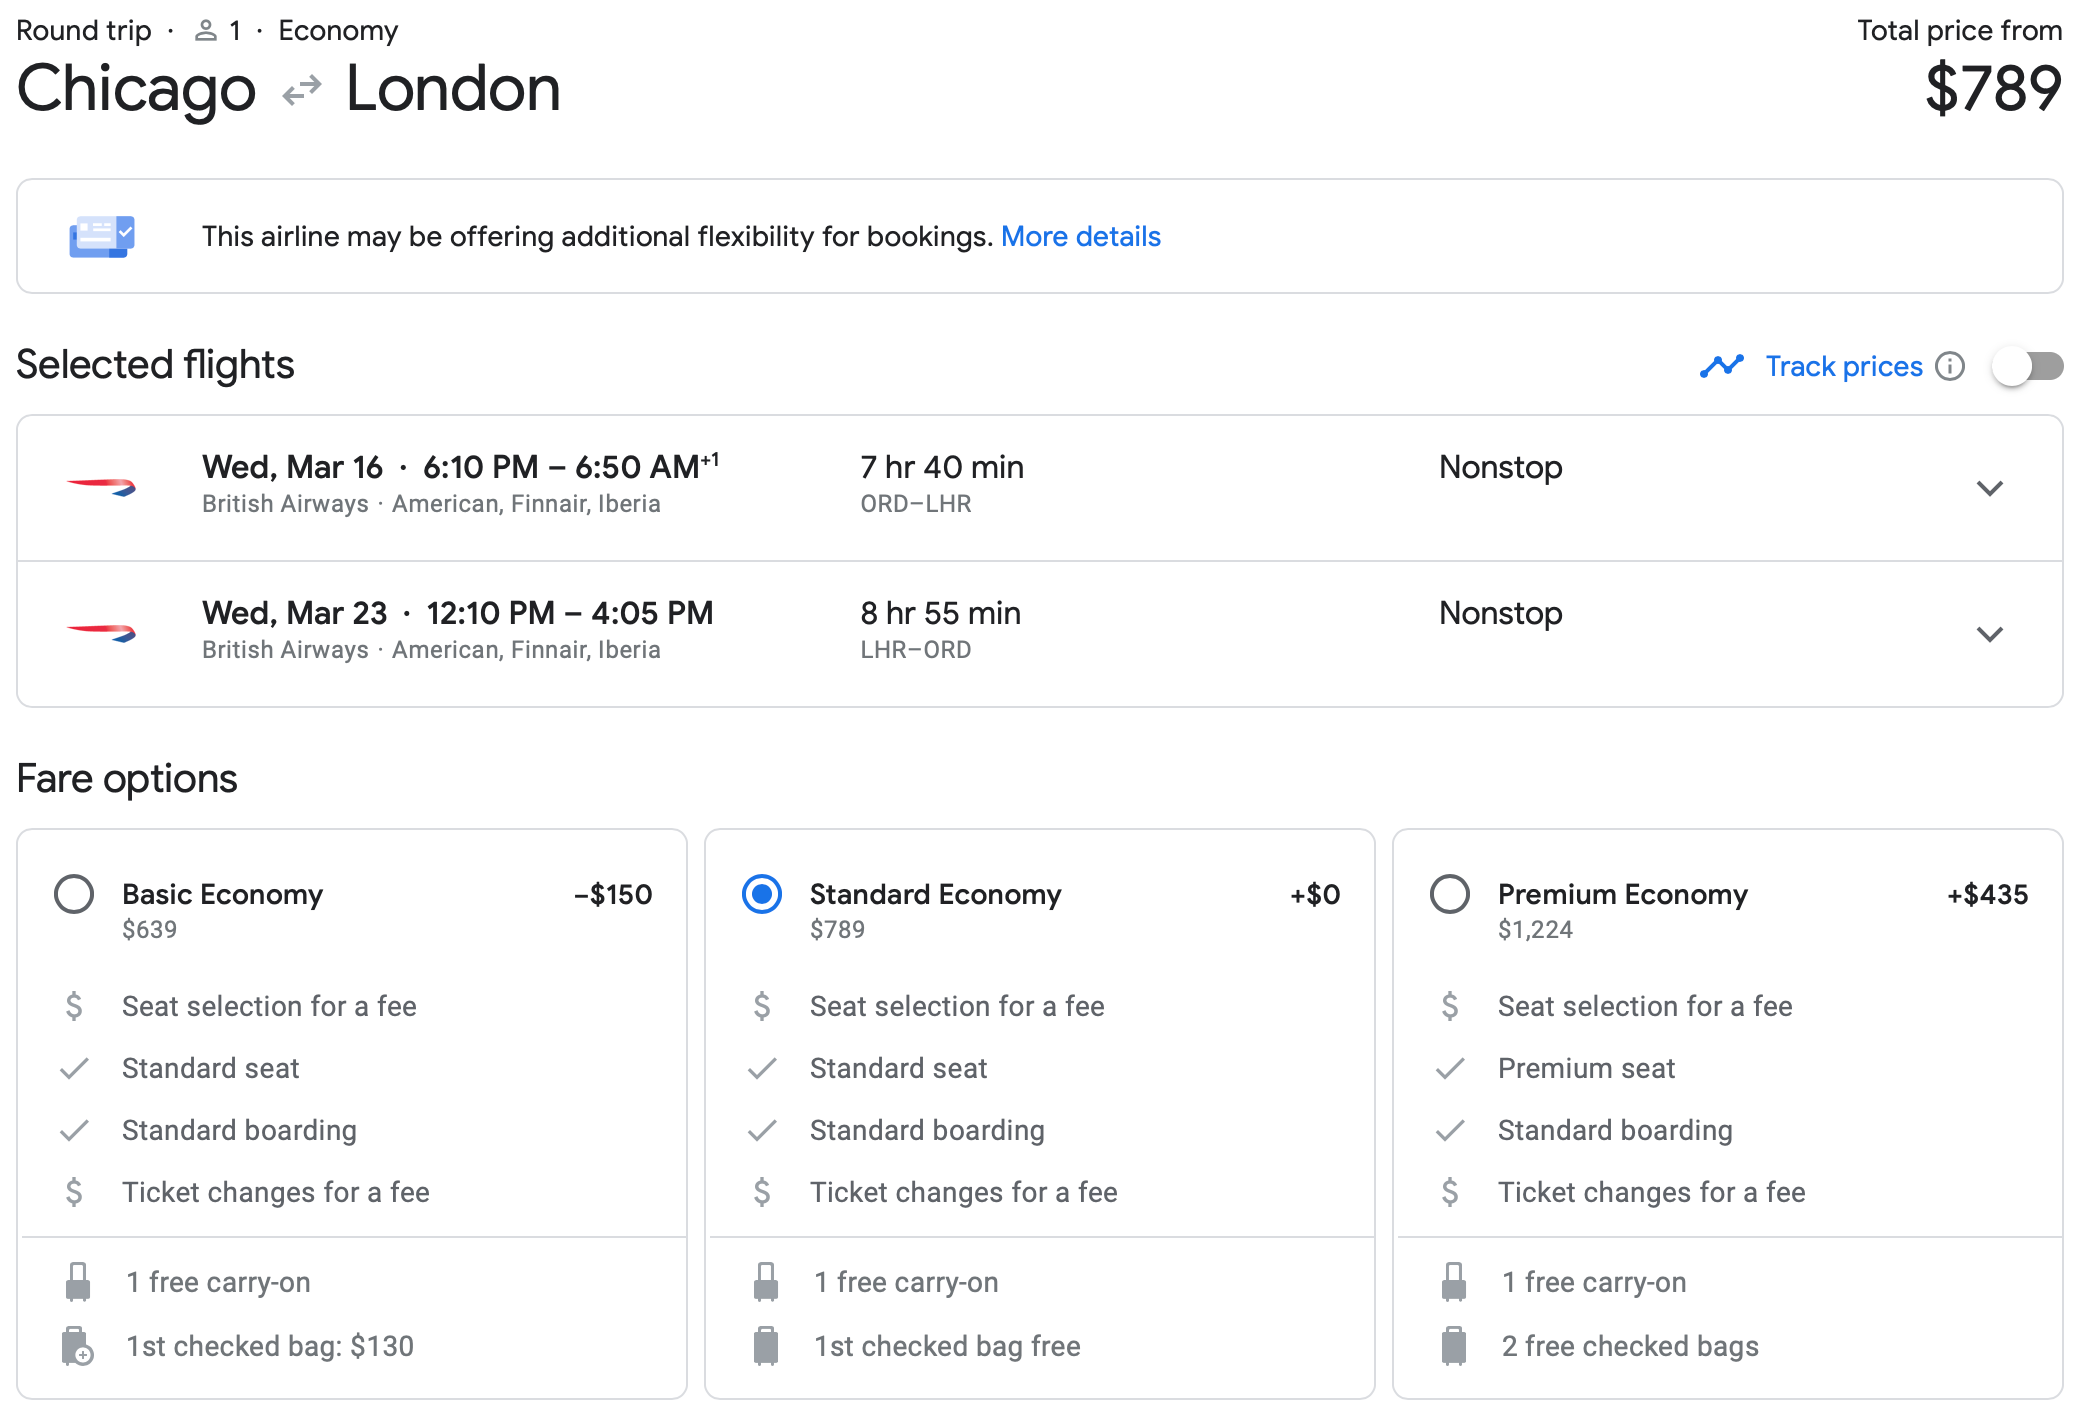This screenshot has width=2084, height=1416.
Task: Click the Basic Economy fare title
Action: pos(222,894)
